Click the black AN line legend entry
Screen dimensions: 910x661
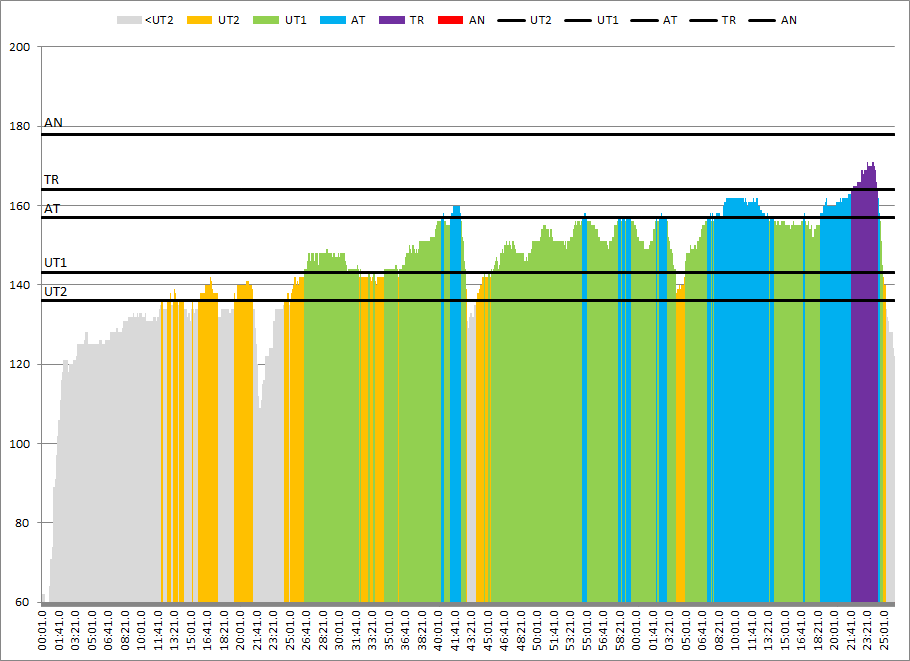point(763,20)
